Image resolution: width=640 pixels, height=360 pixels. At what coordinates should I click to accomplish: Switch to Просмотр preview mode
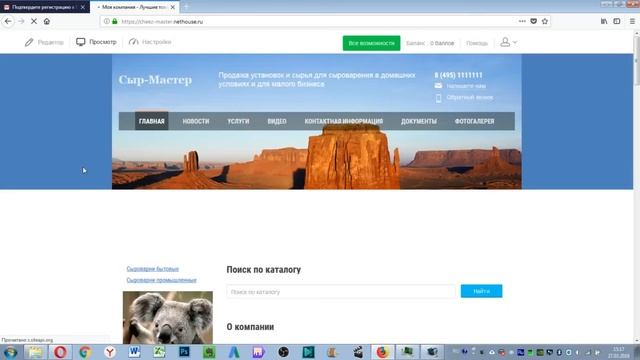[x=96, y=42]
